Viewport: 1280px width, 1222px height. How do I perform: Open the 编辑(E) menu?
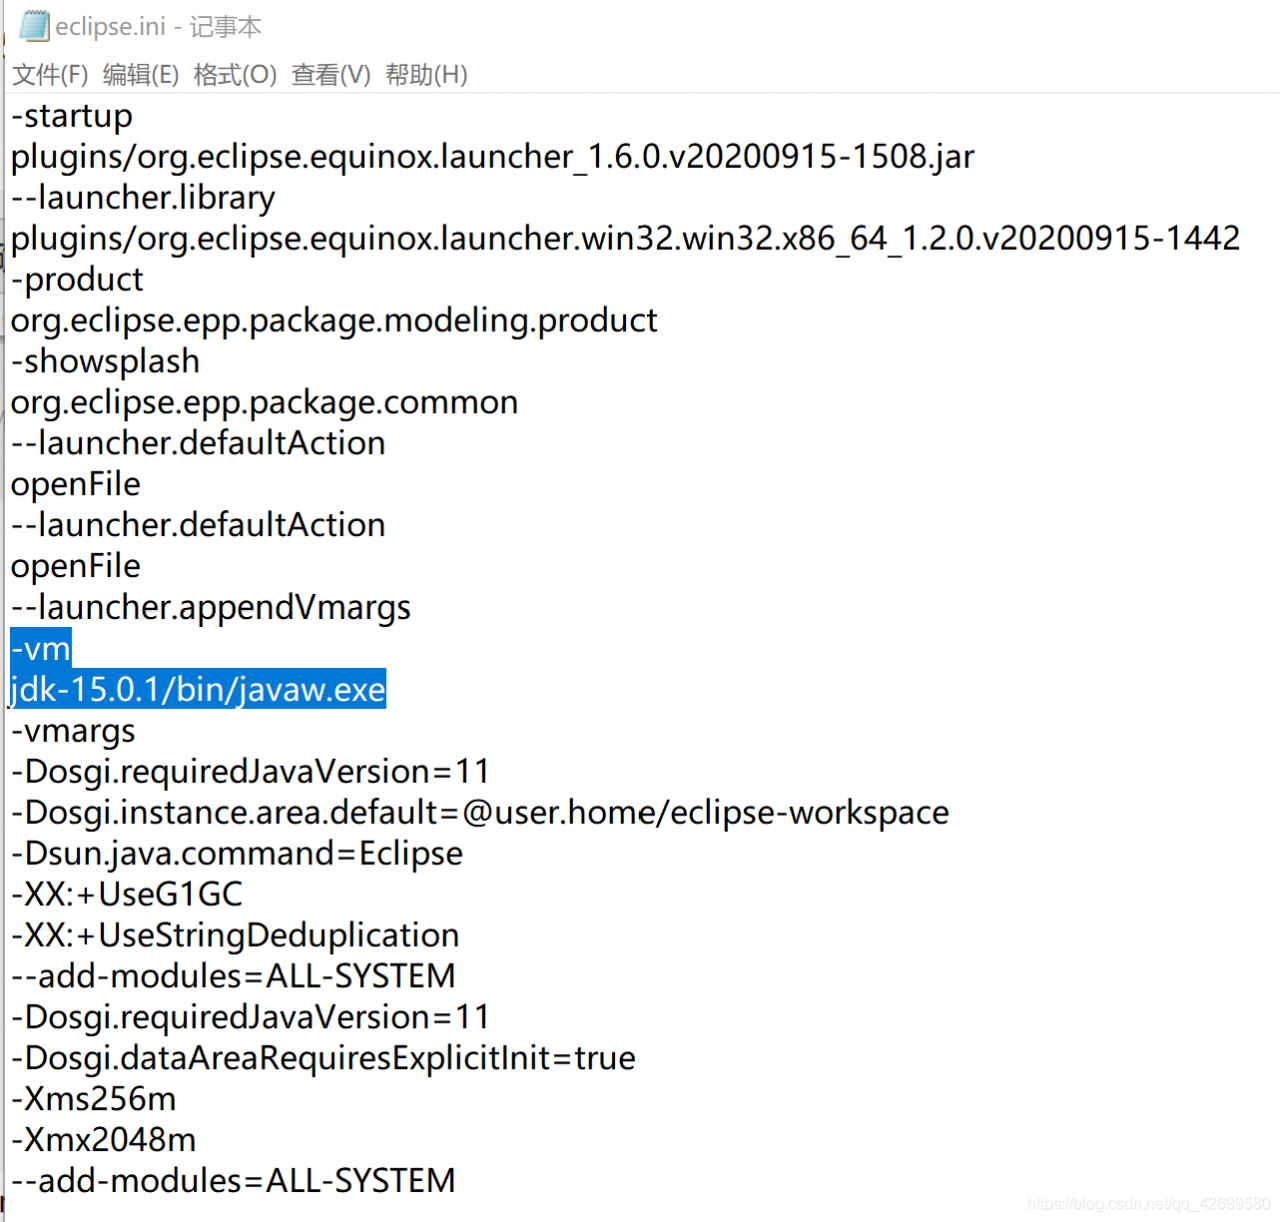pyautogui.click(x=141, y=75)
